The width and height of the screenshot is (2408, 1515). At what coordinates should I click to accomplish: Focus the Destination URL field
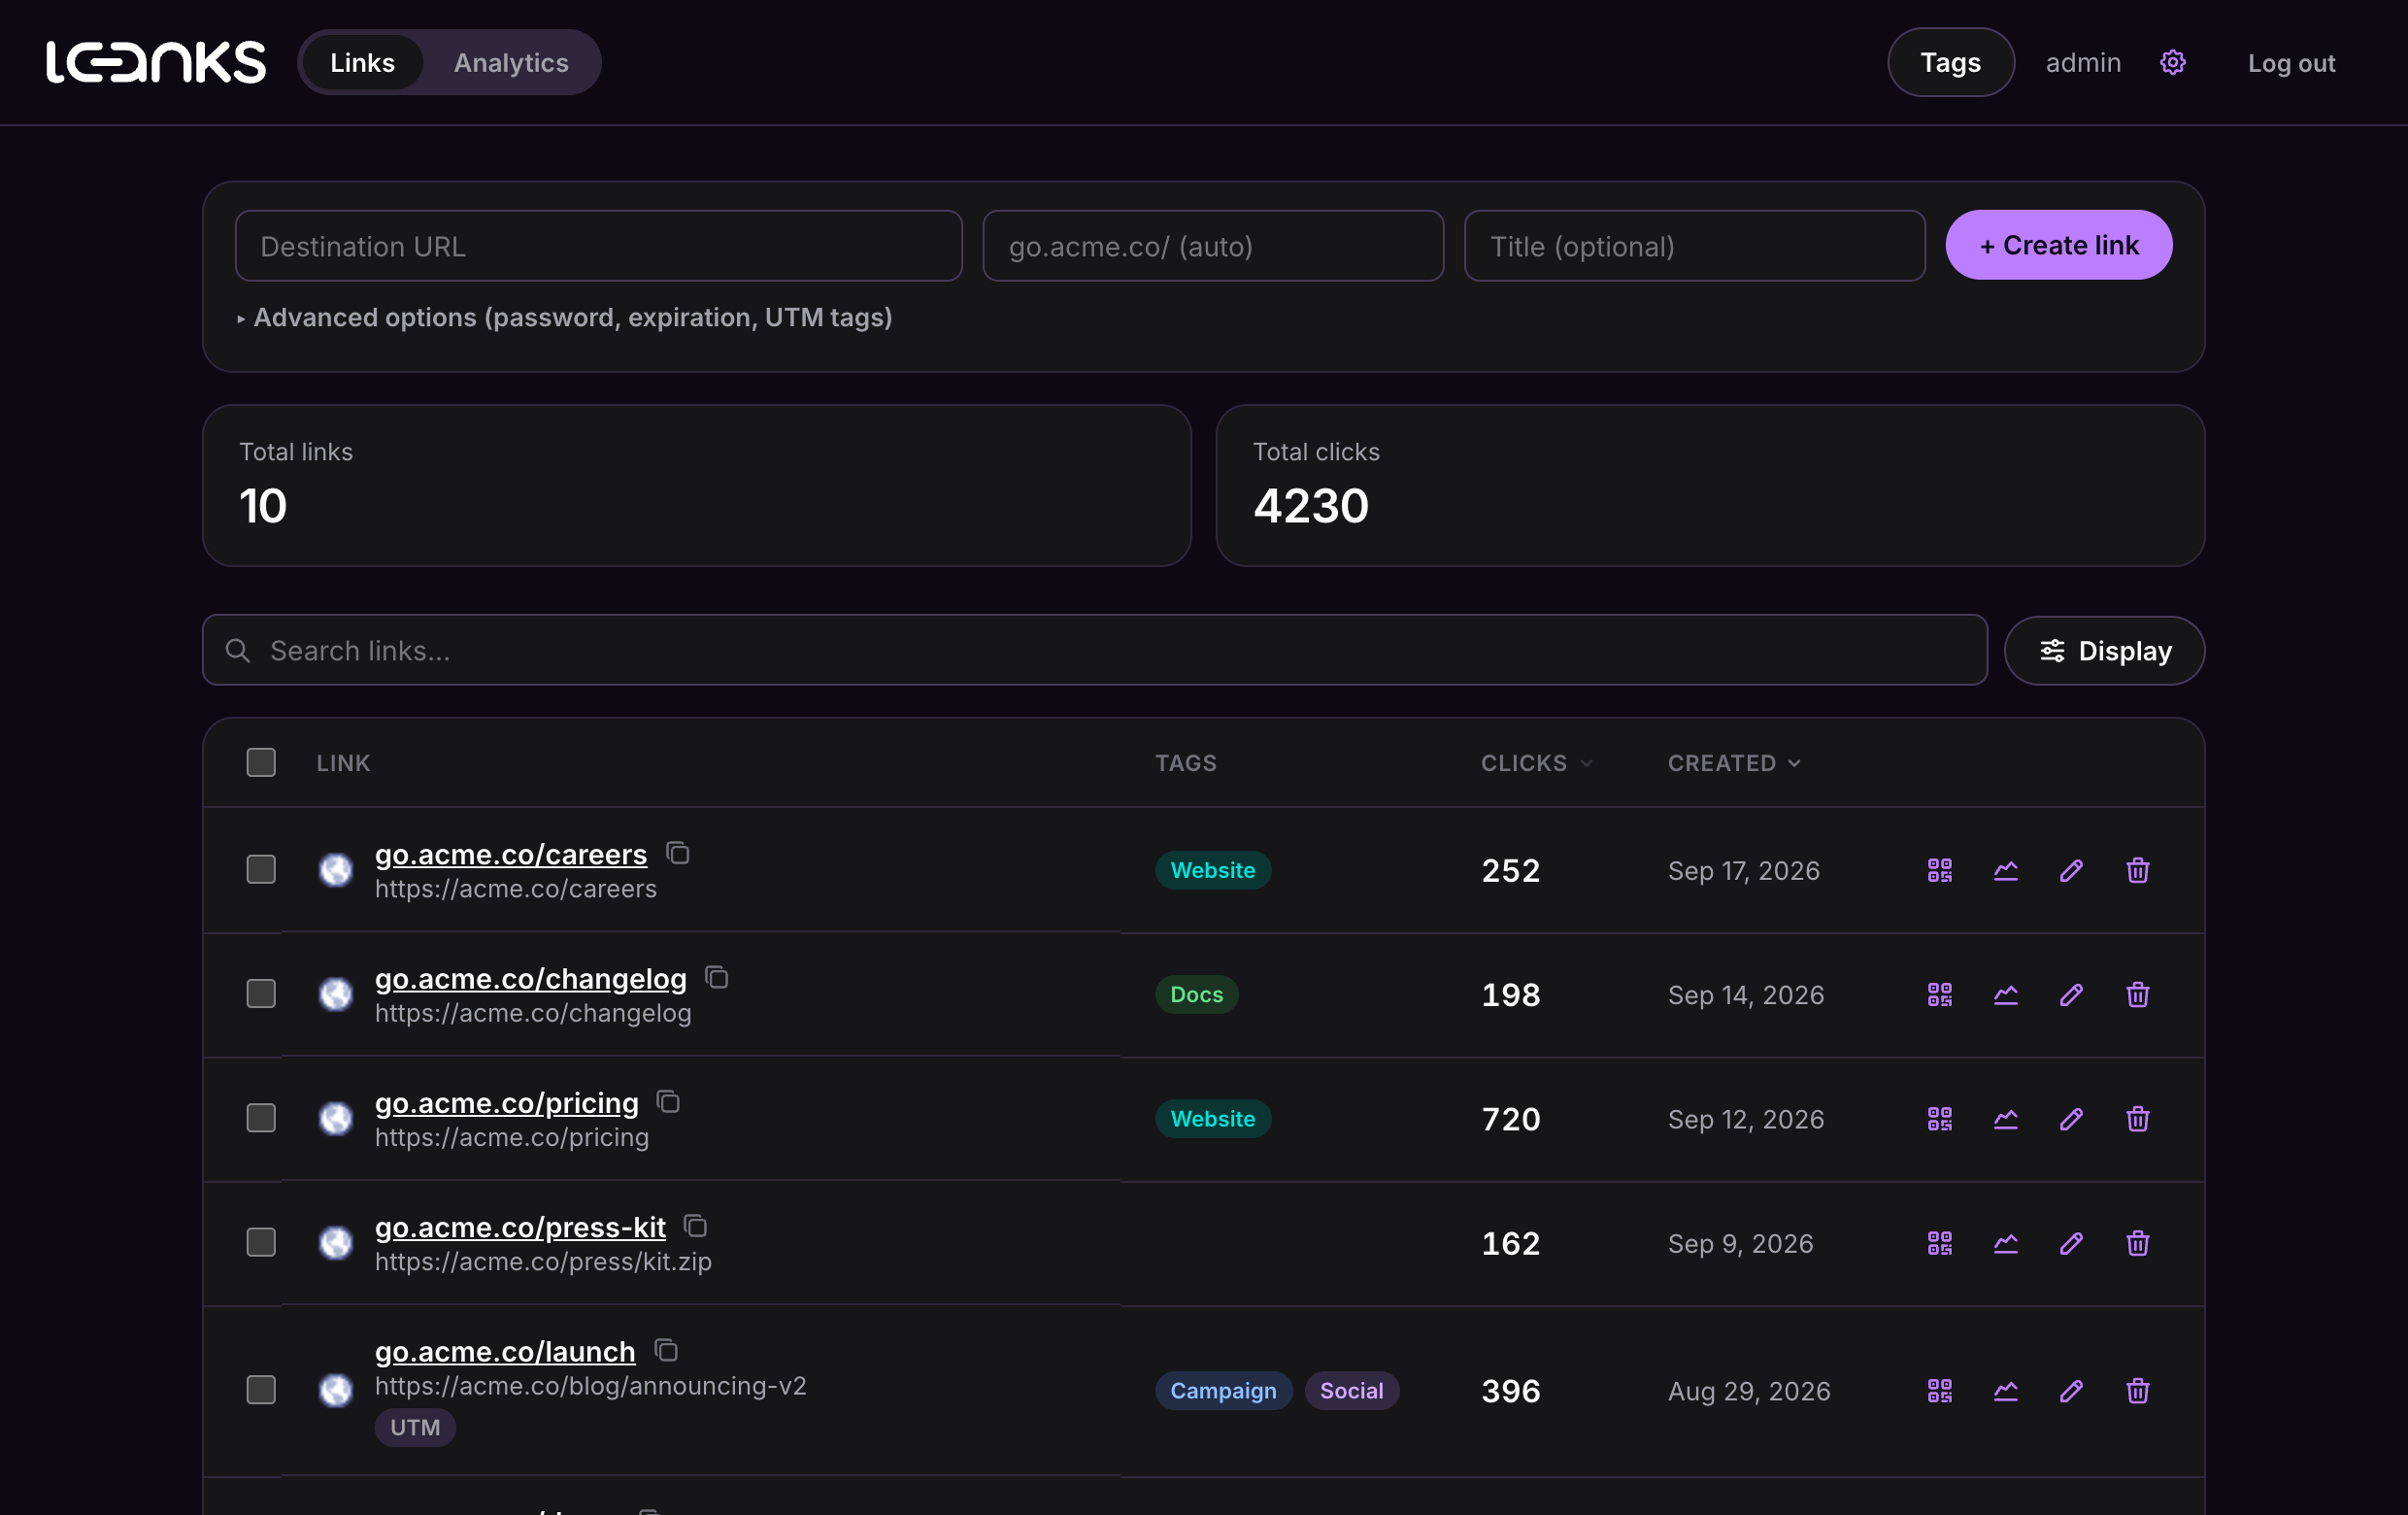(x=598, y=246)
